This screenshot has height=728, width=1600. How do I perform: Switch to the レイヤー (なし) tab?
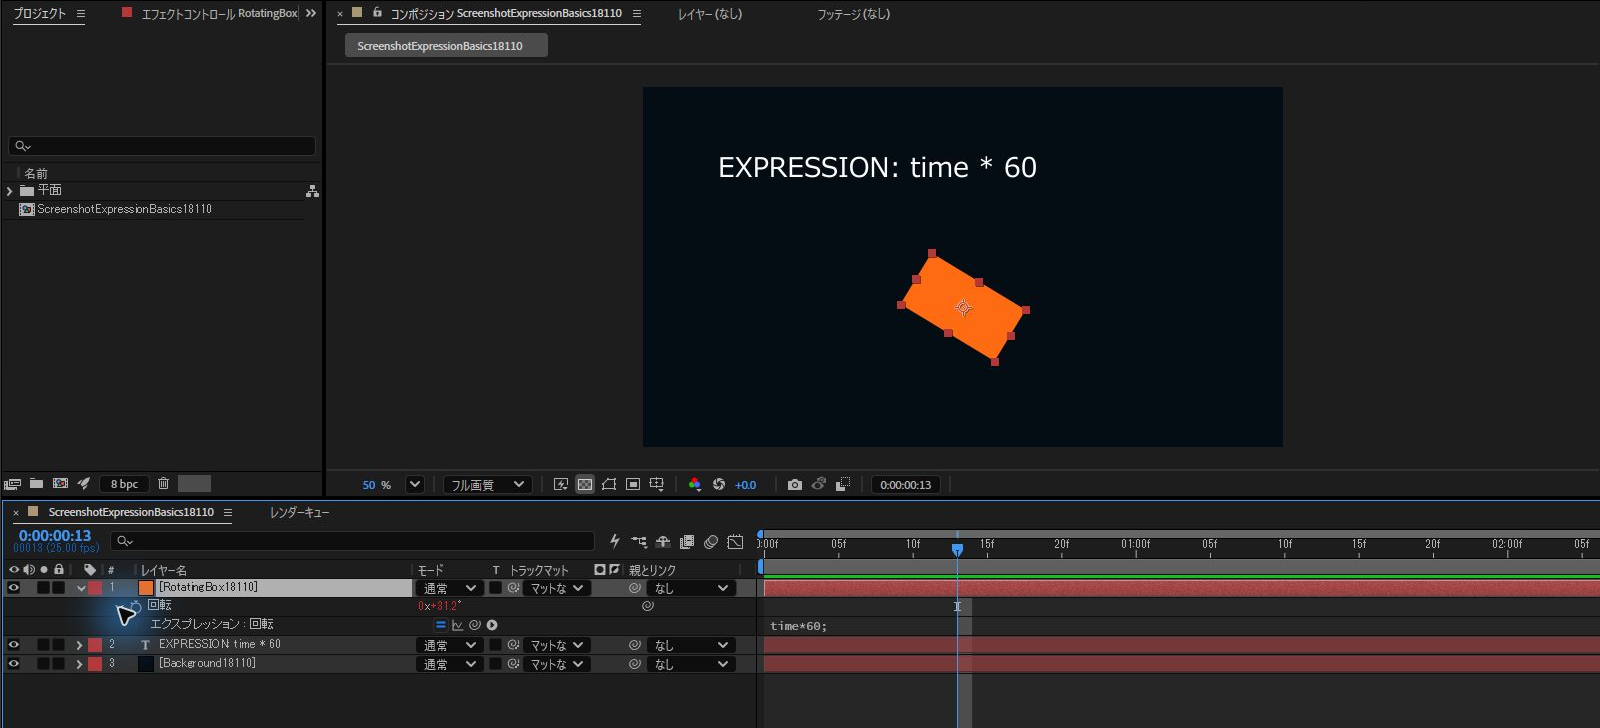click(x=710, y=14)
